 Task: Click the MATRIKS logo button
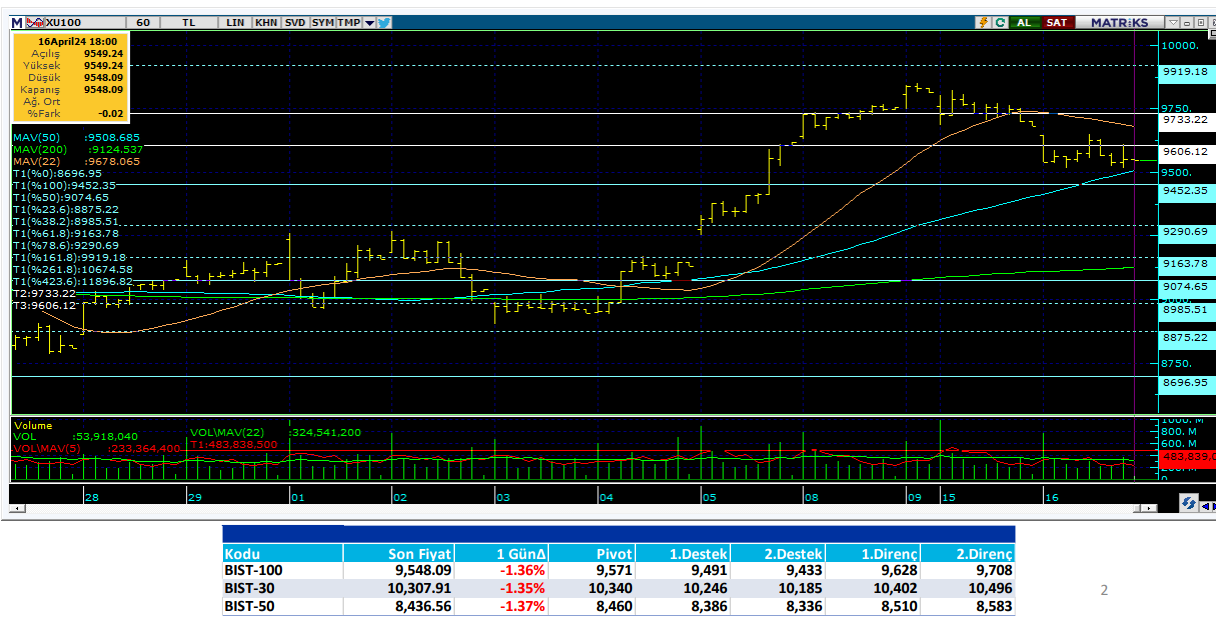click(1119, 22)
